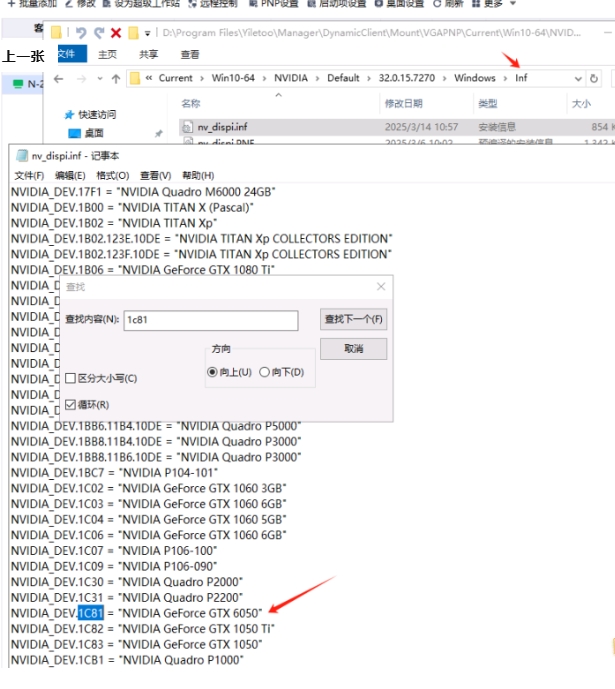Expand the chevron after Current
The width and height of the screenshot is (615, 689).
click(202, 78)
